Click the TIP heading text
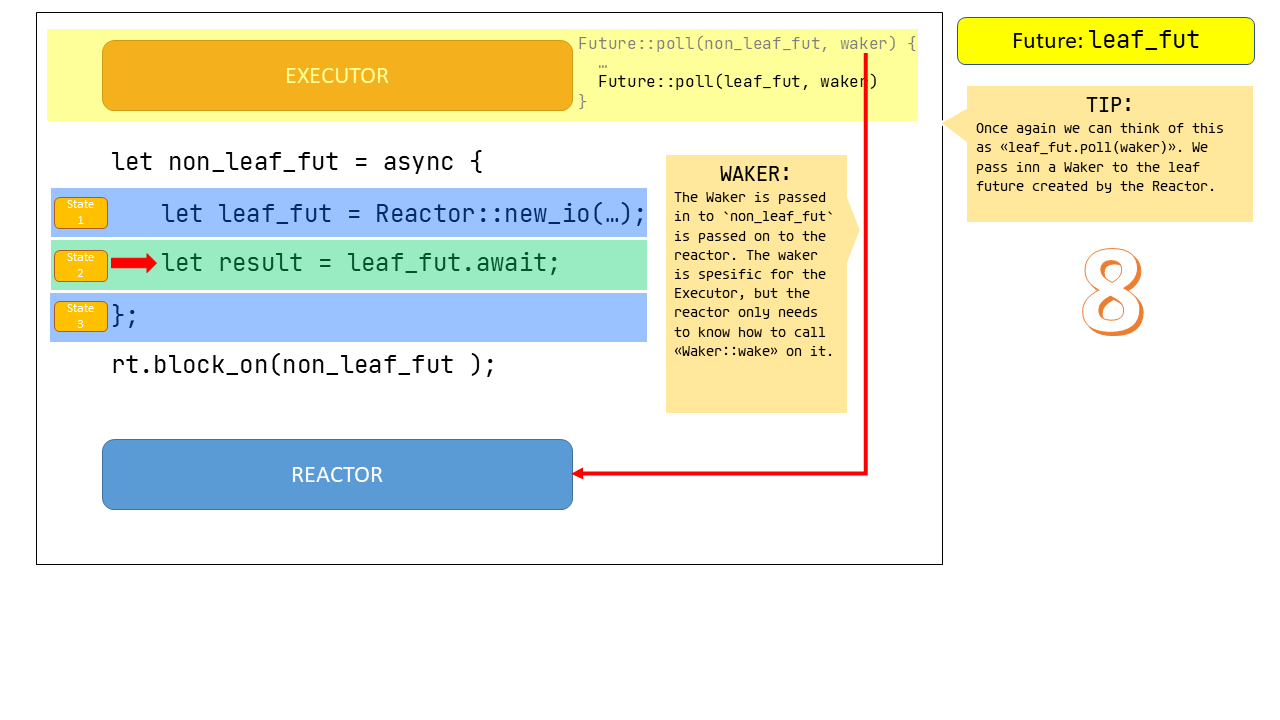Viewport: 1280px width, 720px height. click(x=1109, y=105)
